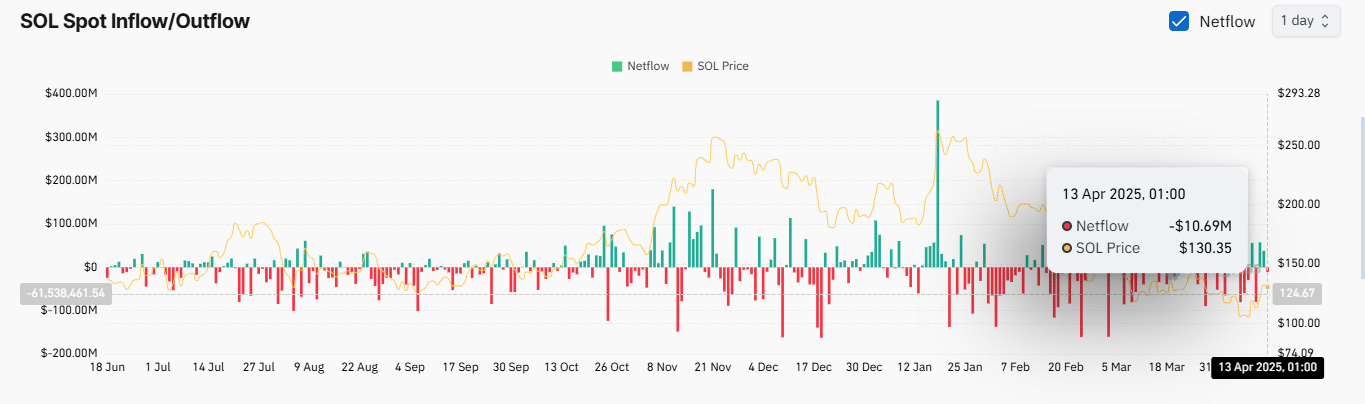Click the 18 Jun x-axis label

pyautogui.click(x=107, y=367)
